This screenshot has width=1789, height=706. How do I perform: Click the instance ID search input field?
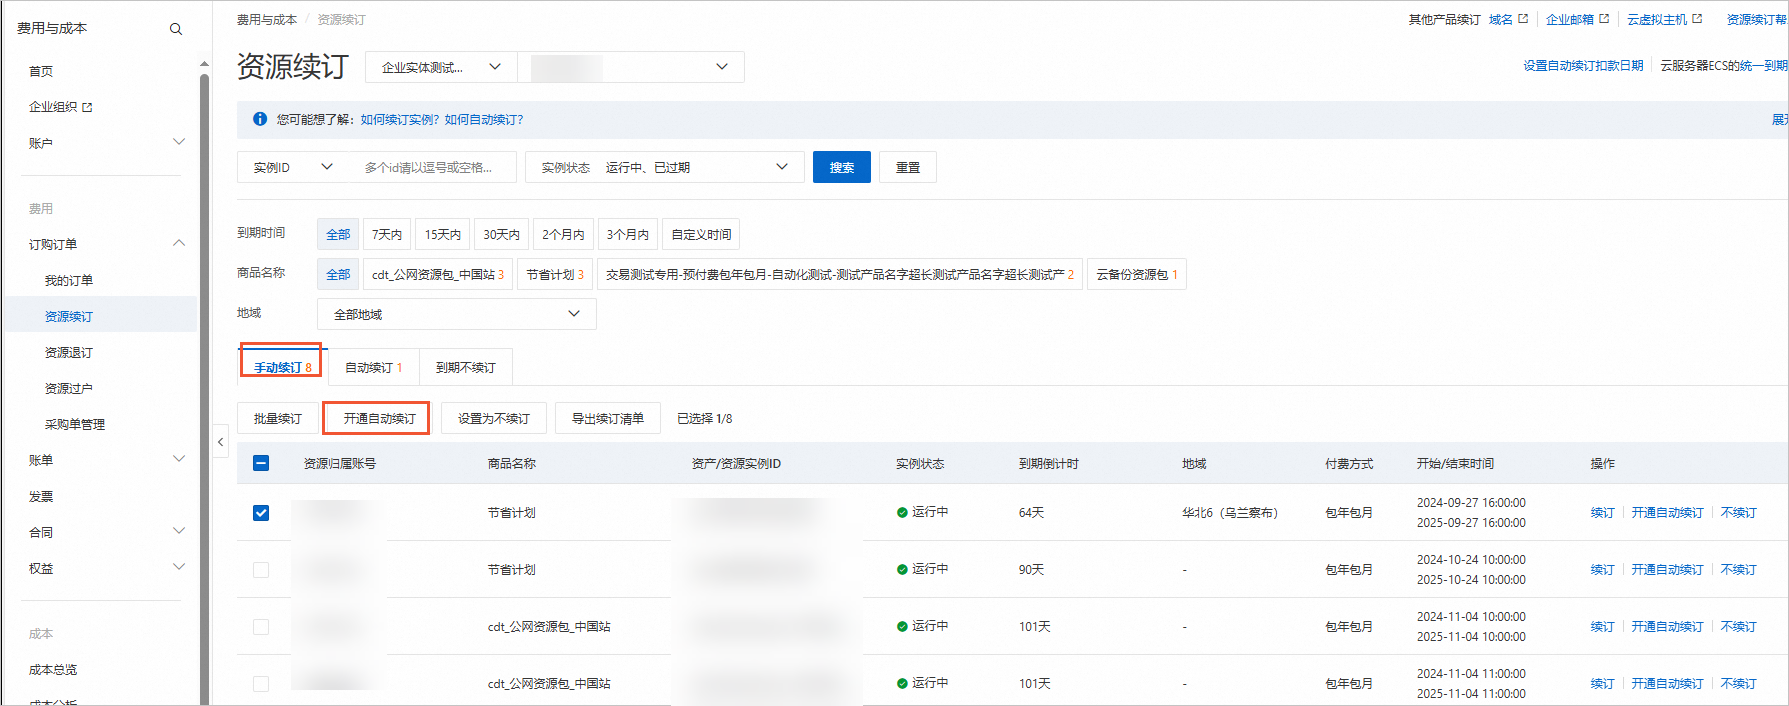(x=431, y=167)
